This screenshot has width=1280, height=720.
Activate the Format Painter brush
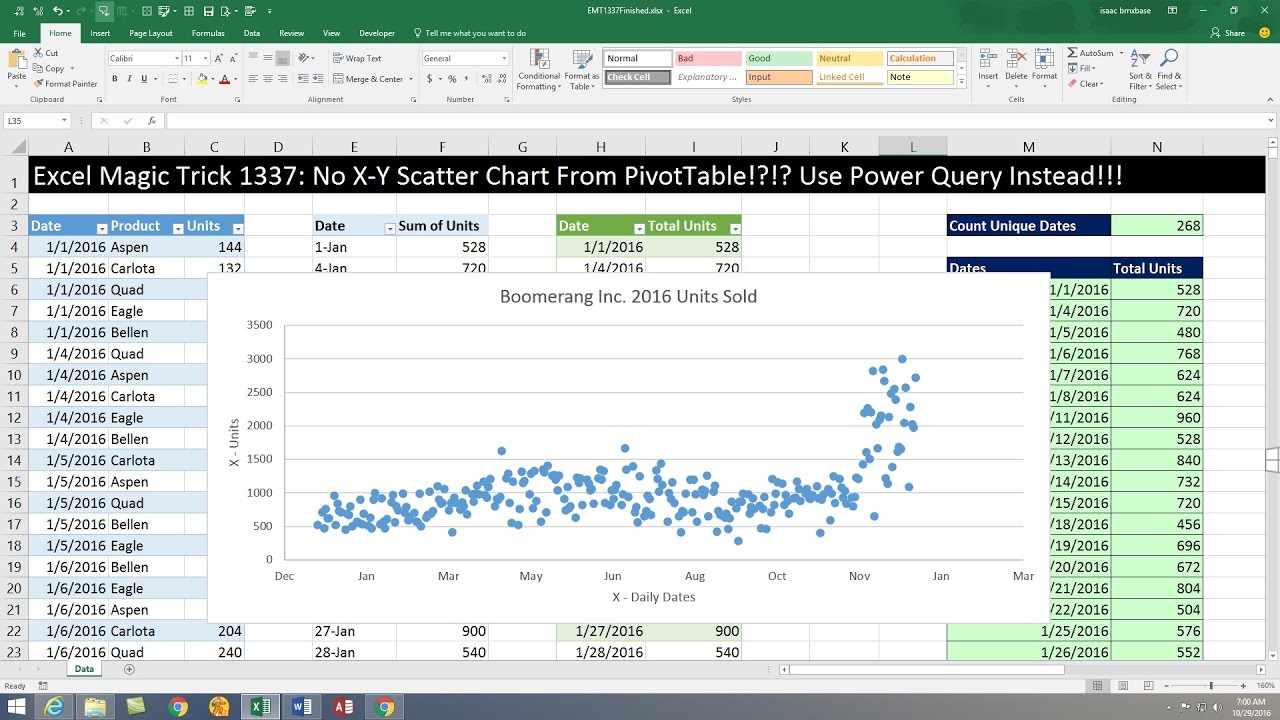(x=65, y=84)
